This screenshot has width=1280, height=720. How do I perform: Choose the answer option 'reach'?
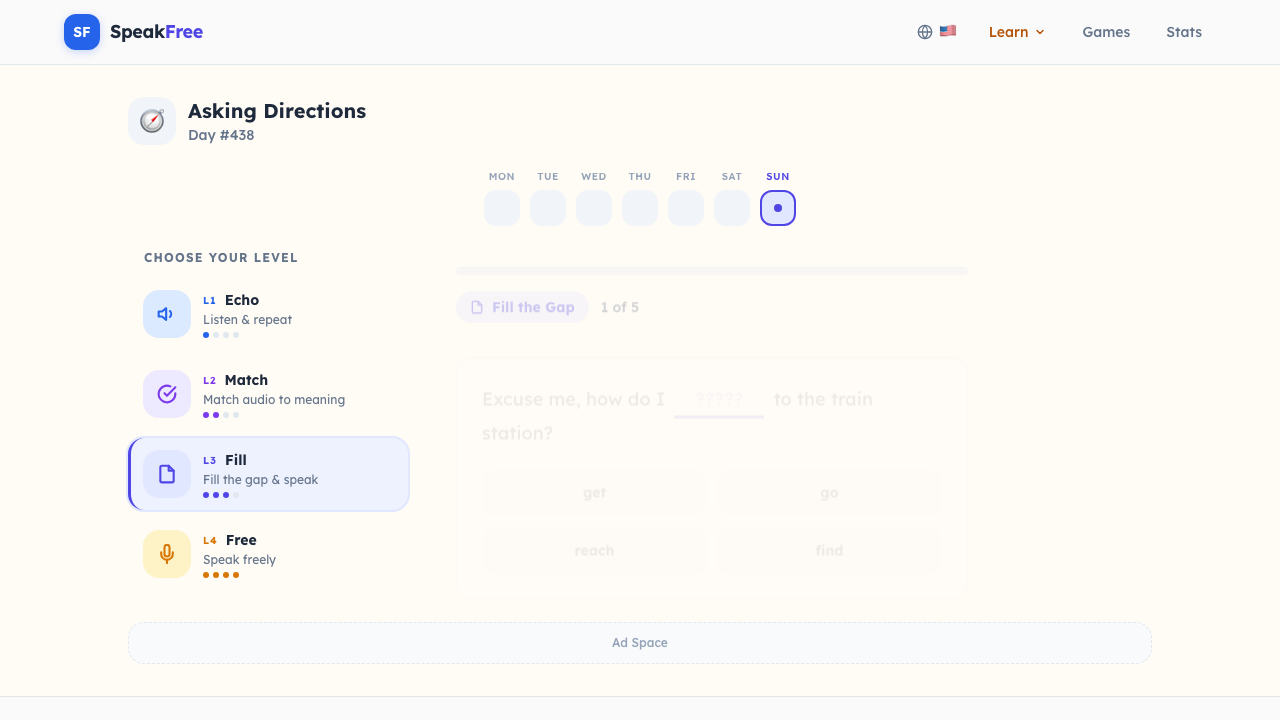pos(595,551)
